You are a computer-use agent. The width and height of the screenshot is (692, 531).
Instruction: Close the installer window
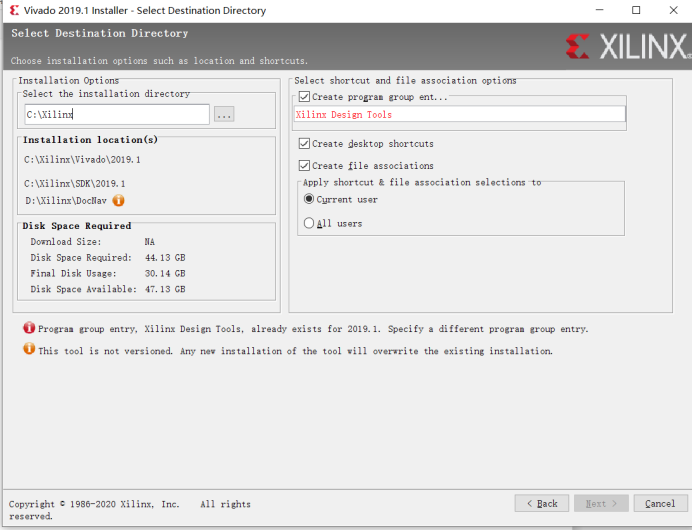pos(673,10)
